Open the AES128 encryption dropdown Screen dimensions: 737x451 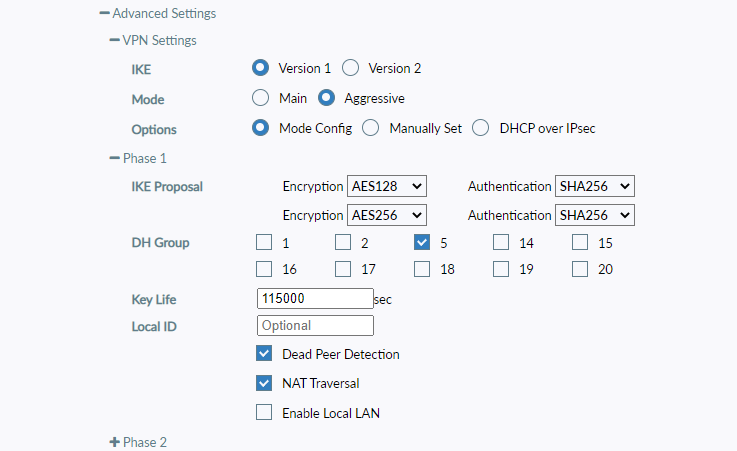point(387,186)
